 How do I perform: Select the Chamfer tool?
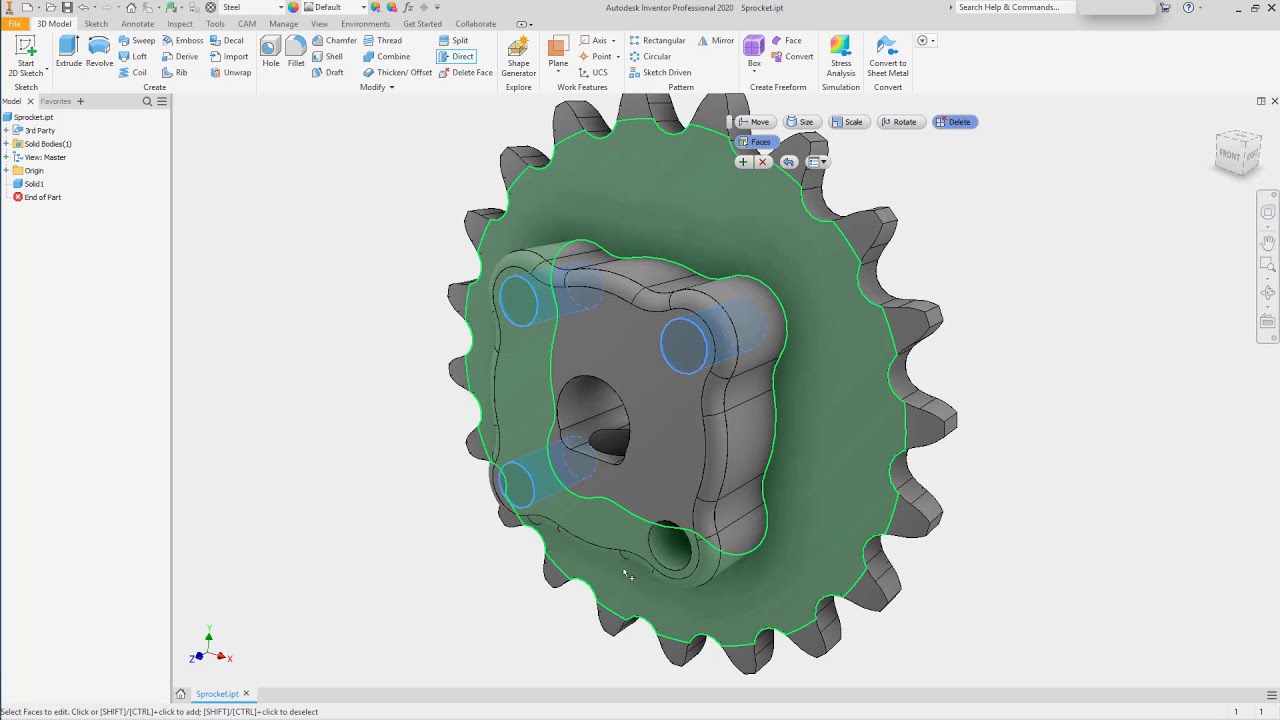tap(334, 41)
